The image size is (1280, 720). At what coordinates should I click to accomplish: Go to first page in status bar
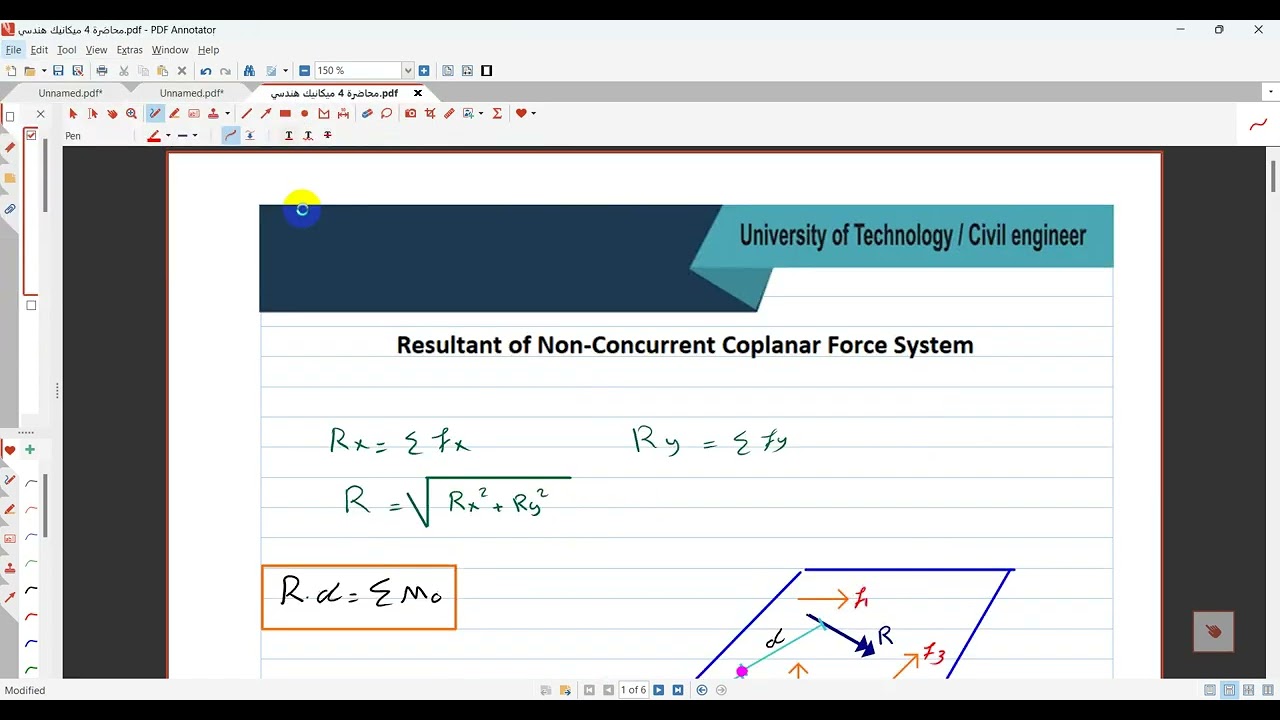click(590, 690)
